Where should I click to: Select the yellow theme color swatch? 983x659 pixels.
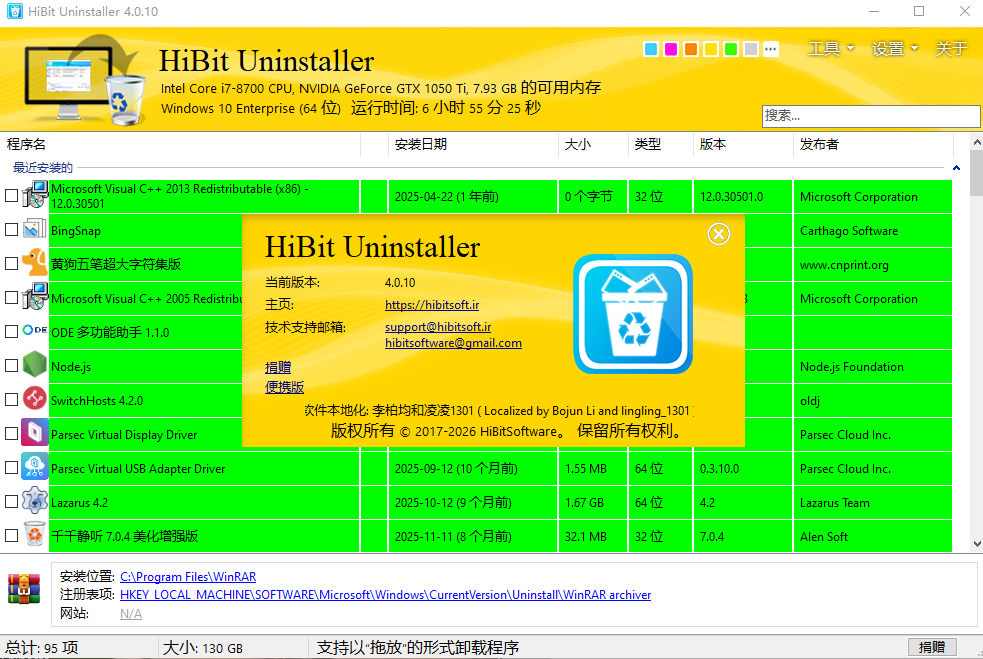tap(711, 49)
